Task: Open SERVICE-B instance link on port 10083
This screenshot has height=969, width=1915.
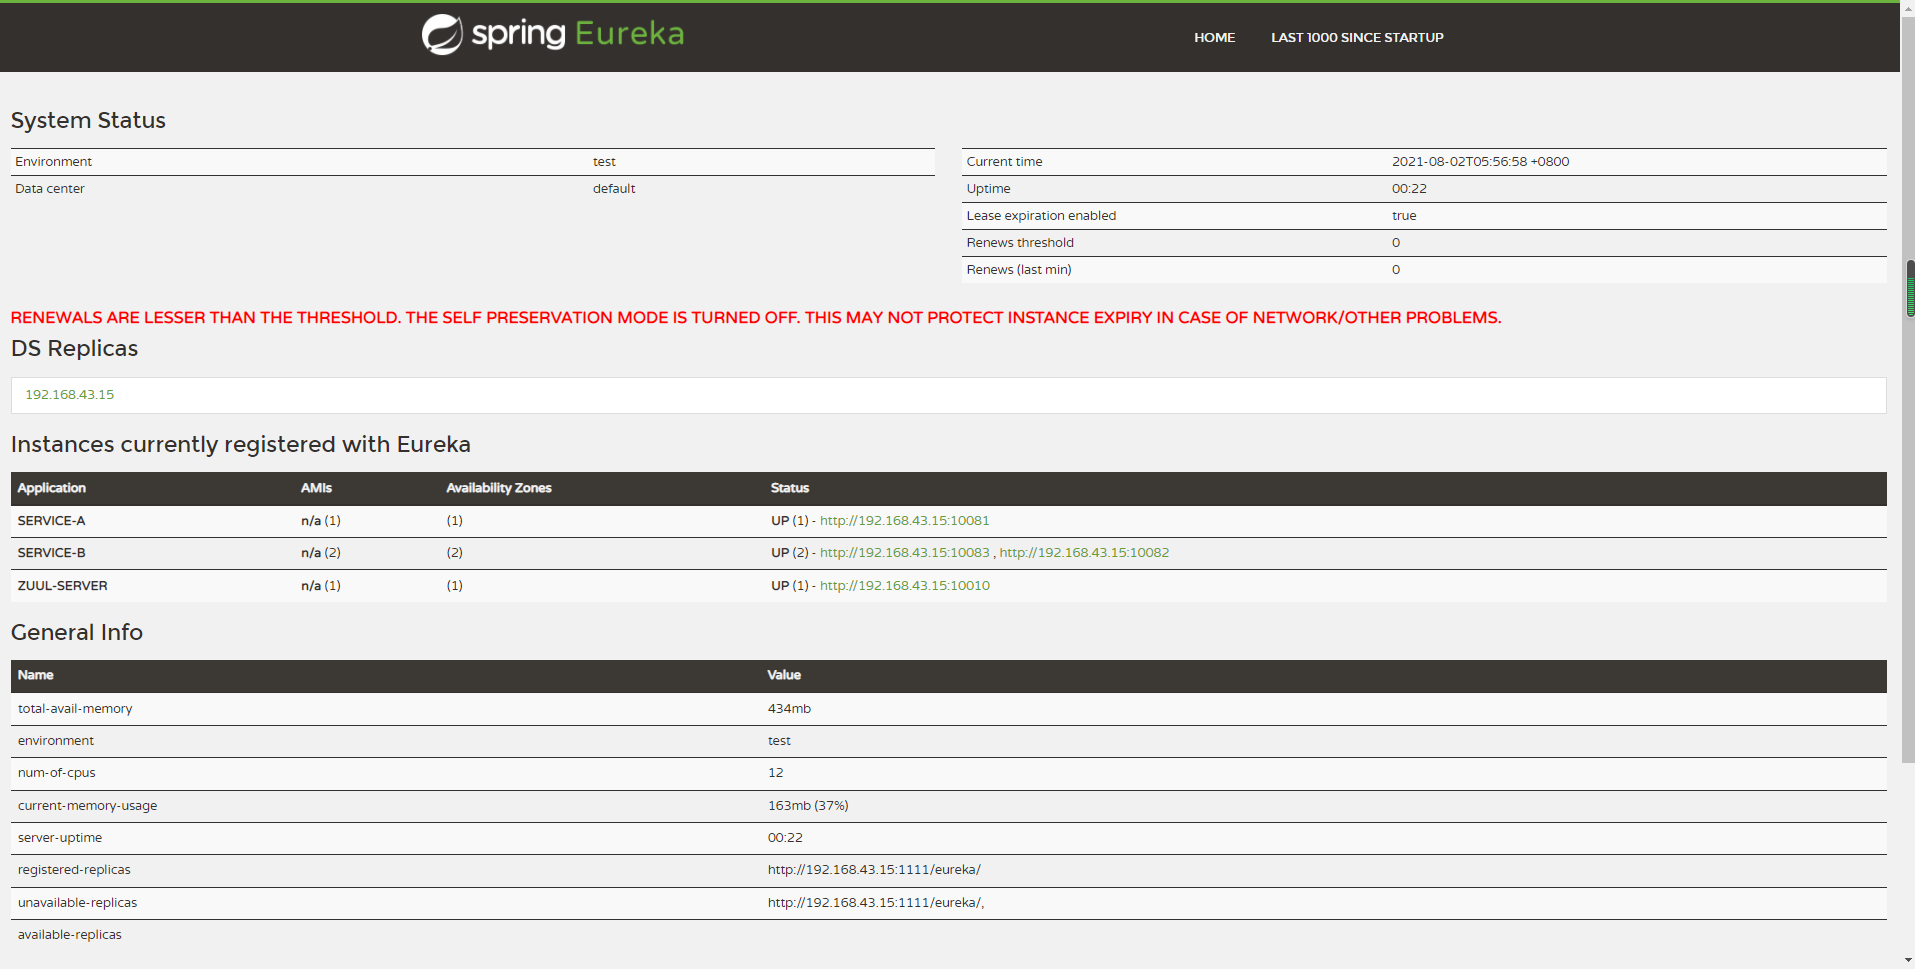Action: [904, 553]
